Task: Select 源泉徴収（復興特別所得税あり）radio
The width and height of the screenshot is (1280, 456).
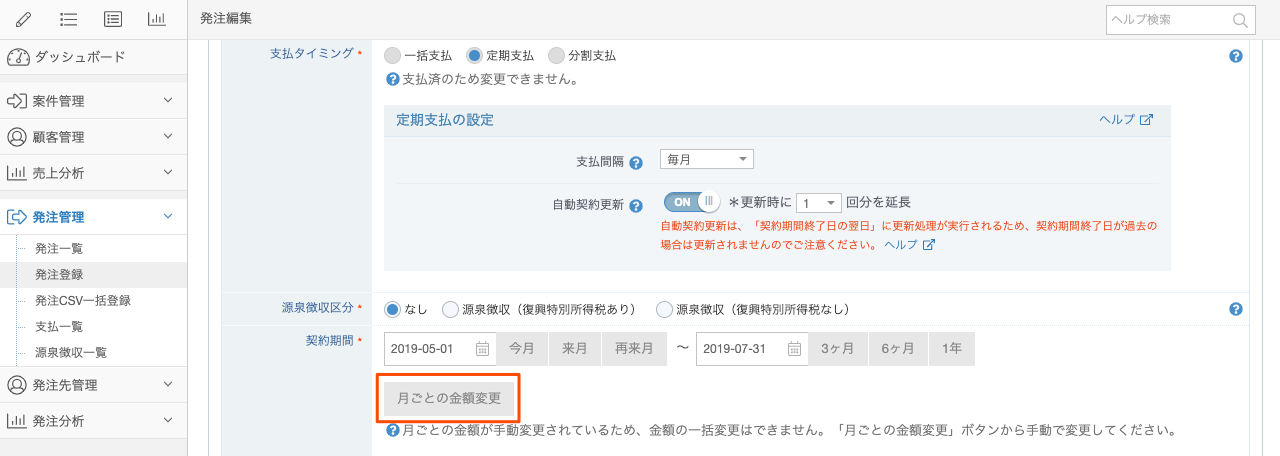Action: 450,309
